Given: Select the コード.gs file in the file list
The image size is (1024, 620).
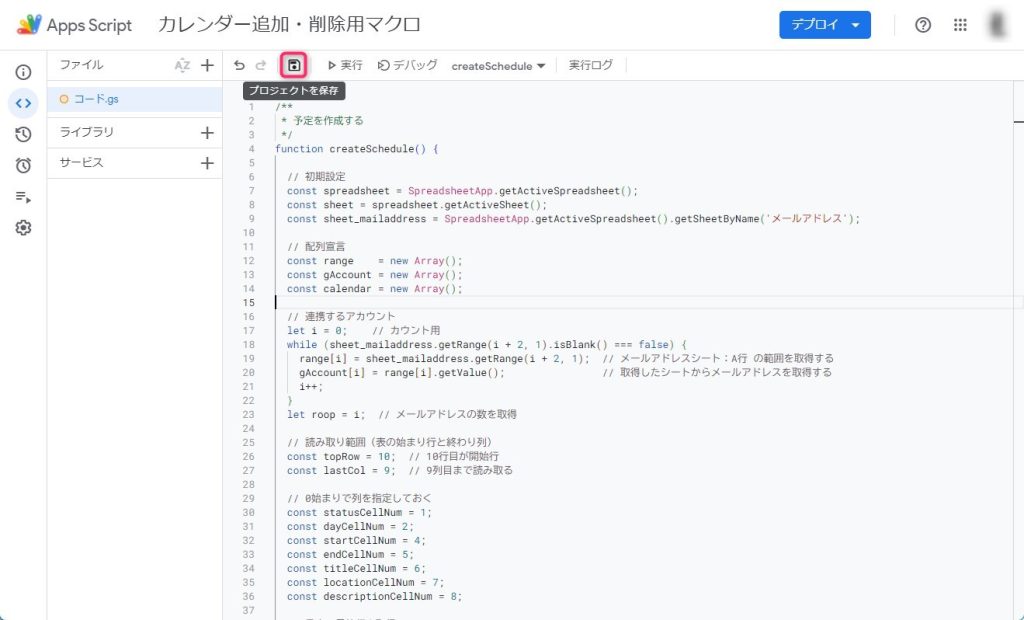Looking at the screenshot, I should click(x=96, y=99).
